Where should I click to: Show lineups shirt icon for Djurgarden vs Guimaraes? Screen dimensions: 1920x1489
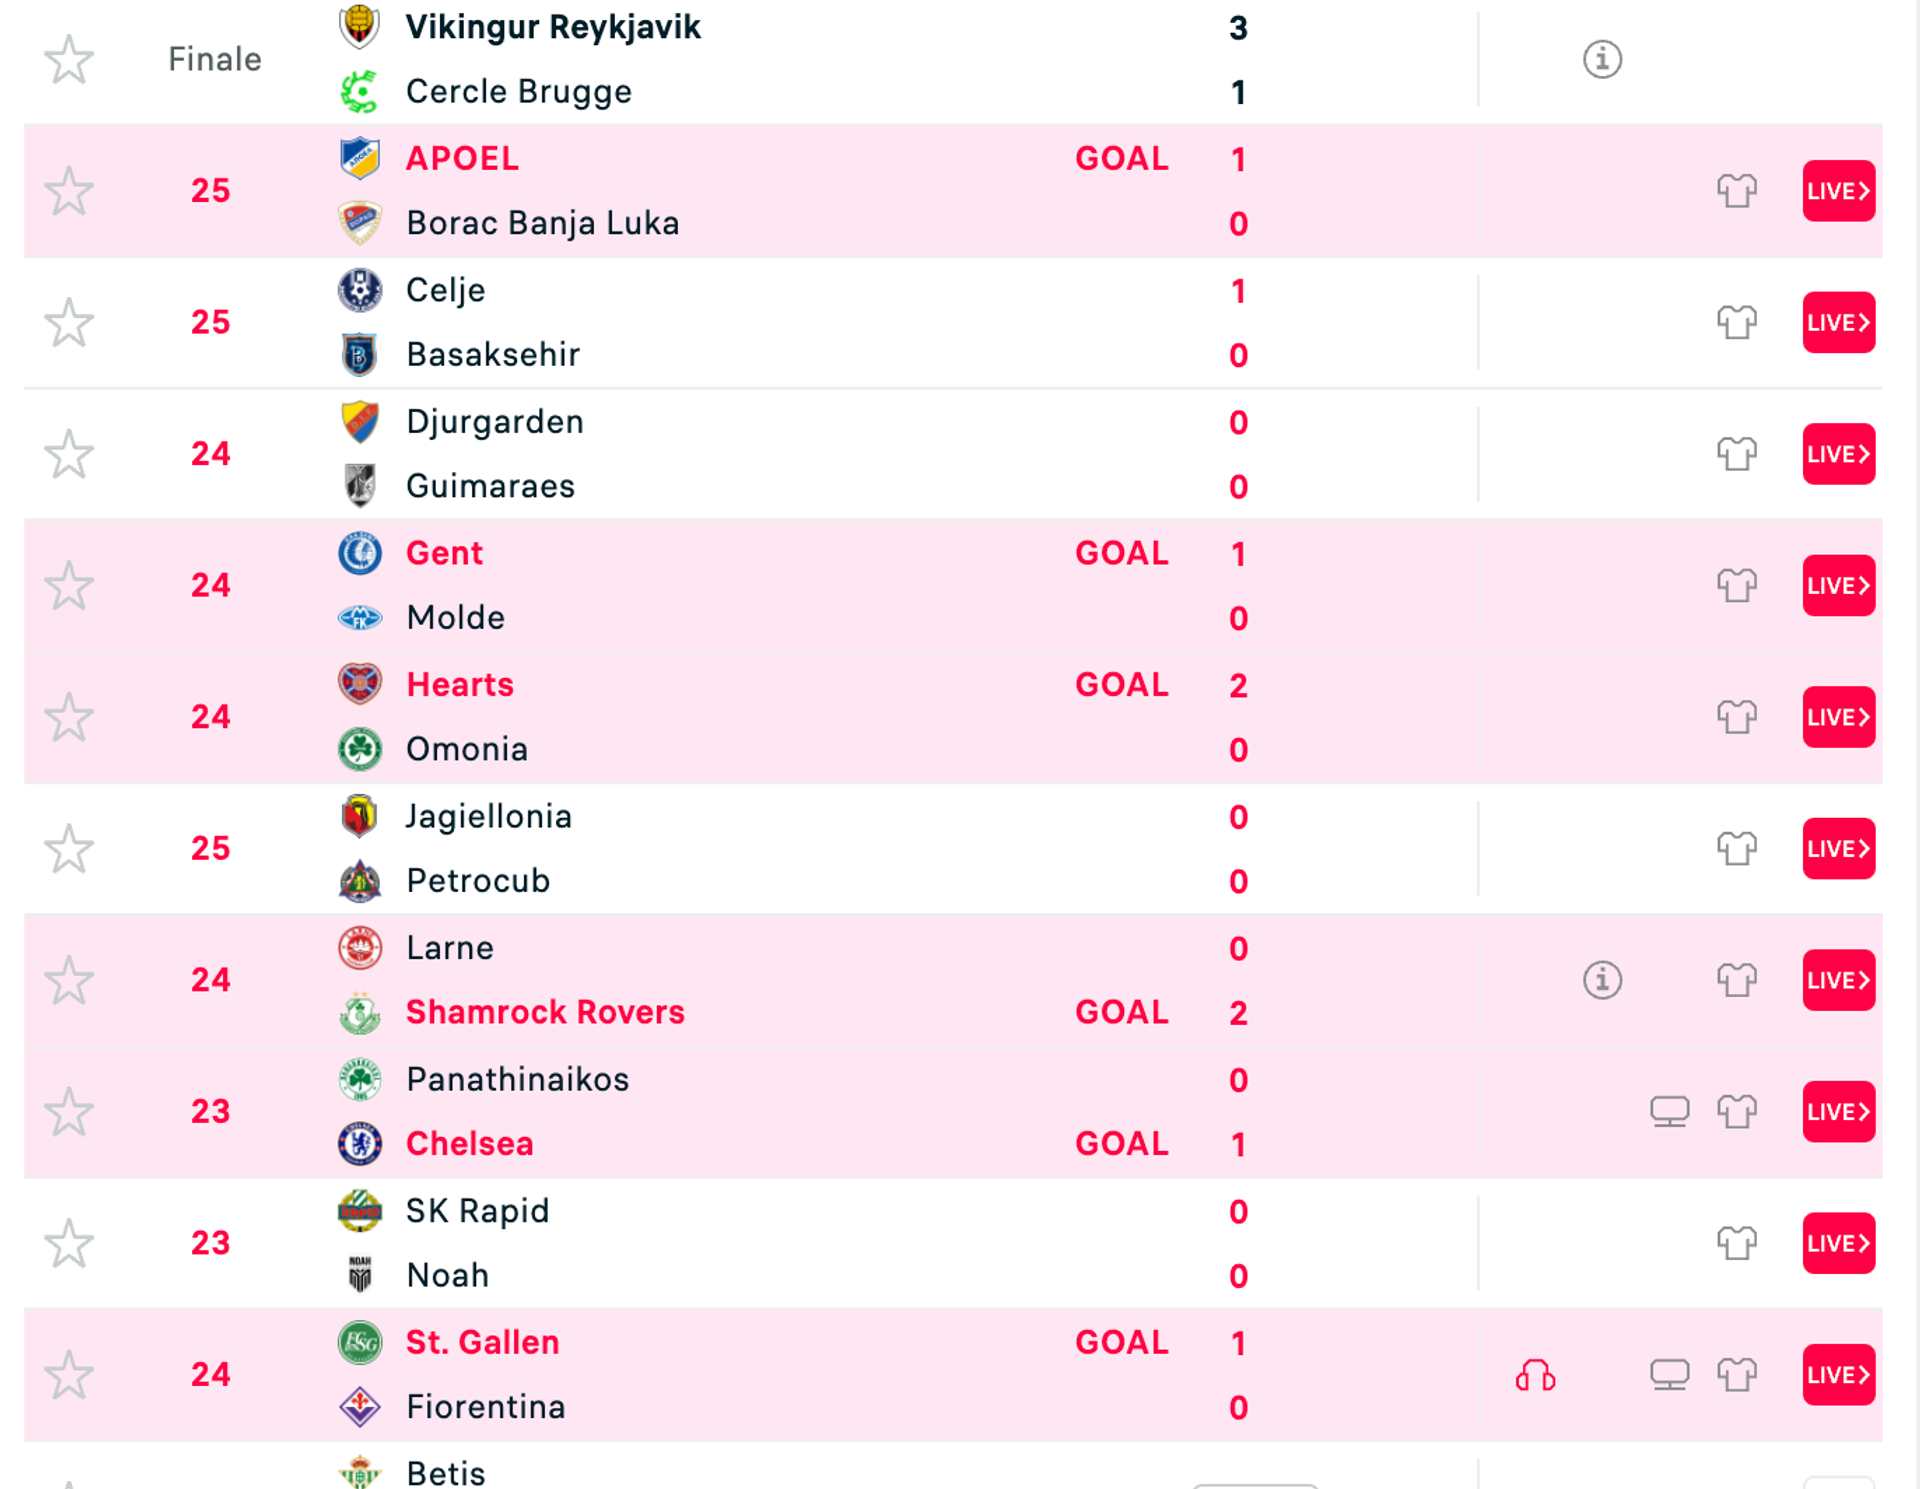(1736, 454)
